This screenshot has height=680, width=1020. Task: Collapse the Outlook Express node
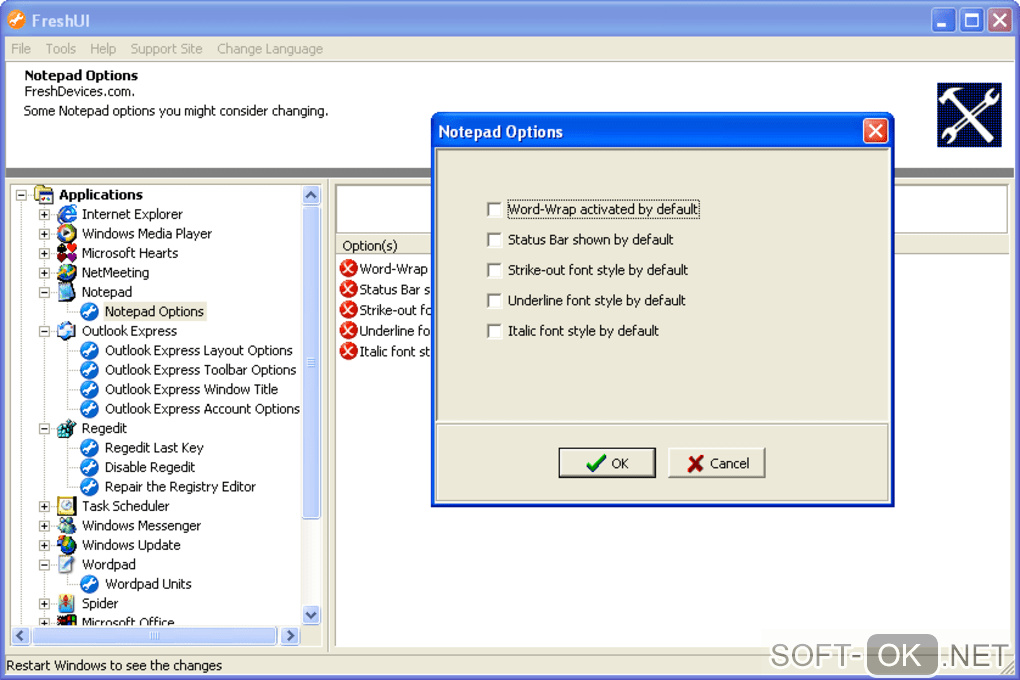44,331
